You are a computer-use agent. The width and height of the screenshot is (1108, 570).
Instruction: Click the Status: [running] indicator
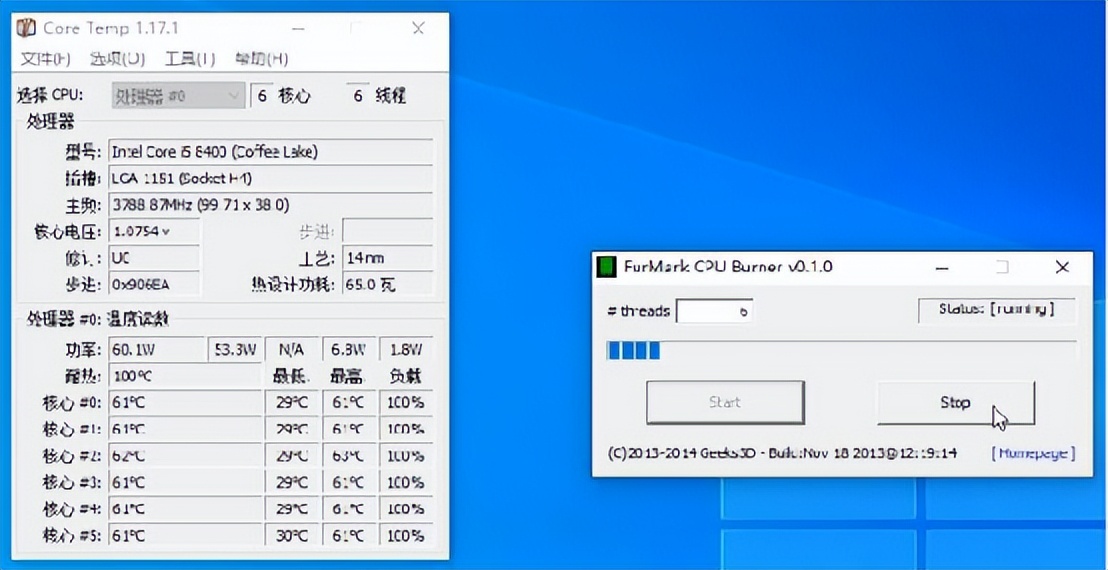pos(997,309)
